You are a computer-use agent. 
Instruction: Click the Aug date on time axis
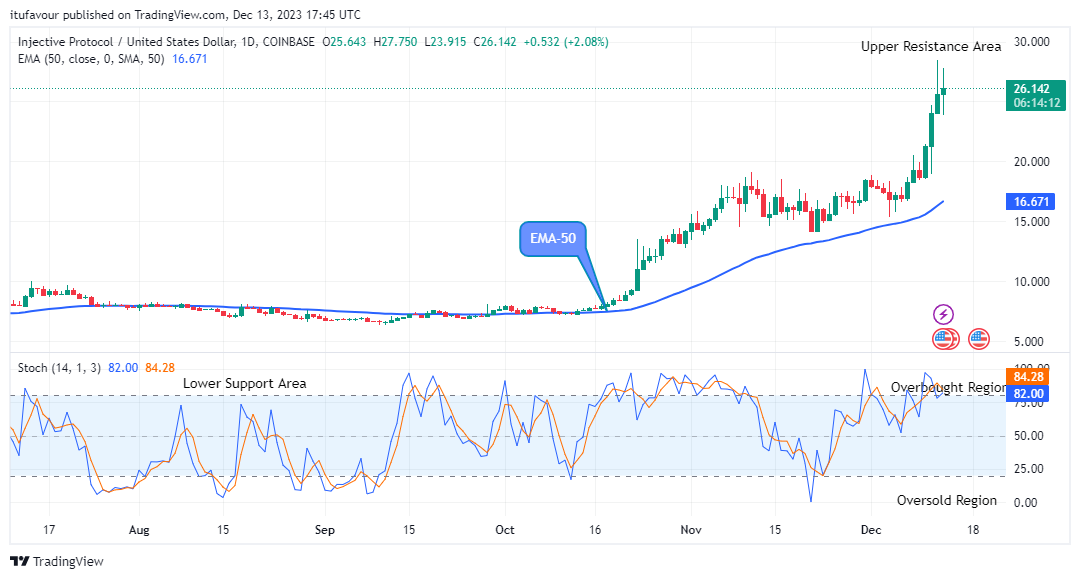[139, 529]
